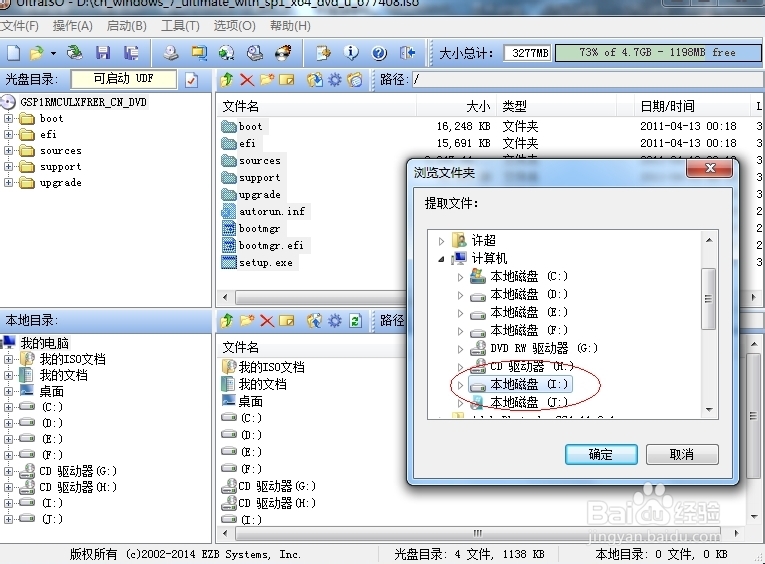Click the disc pane red X delete icon
This screenshot has width=765, height=564.
tap(247, 80)
